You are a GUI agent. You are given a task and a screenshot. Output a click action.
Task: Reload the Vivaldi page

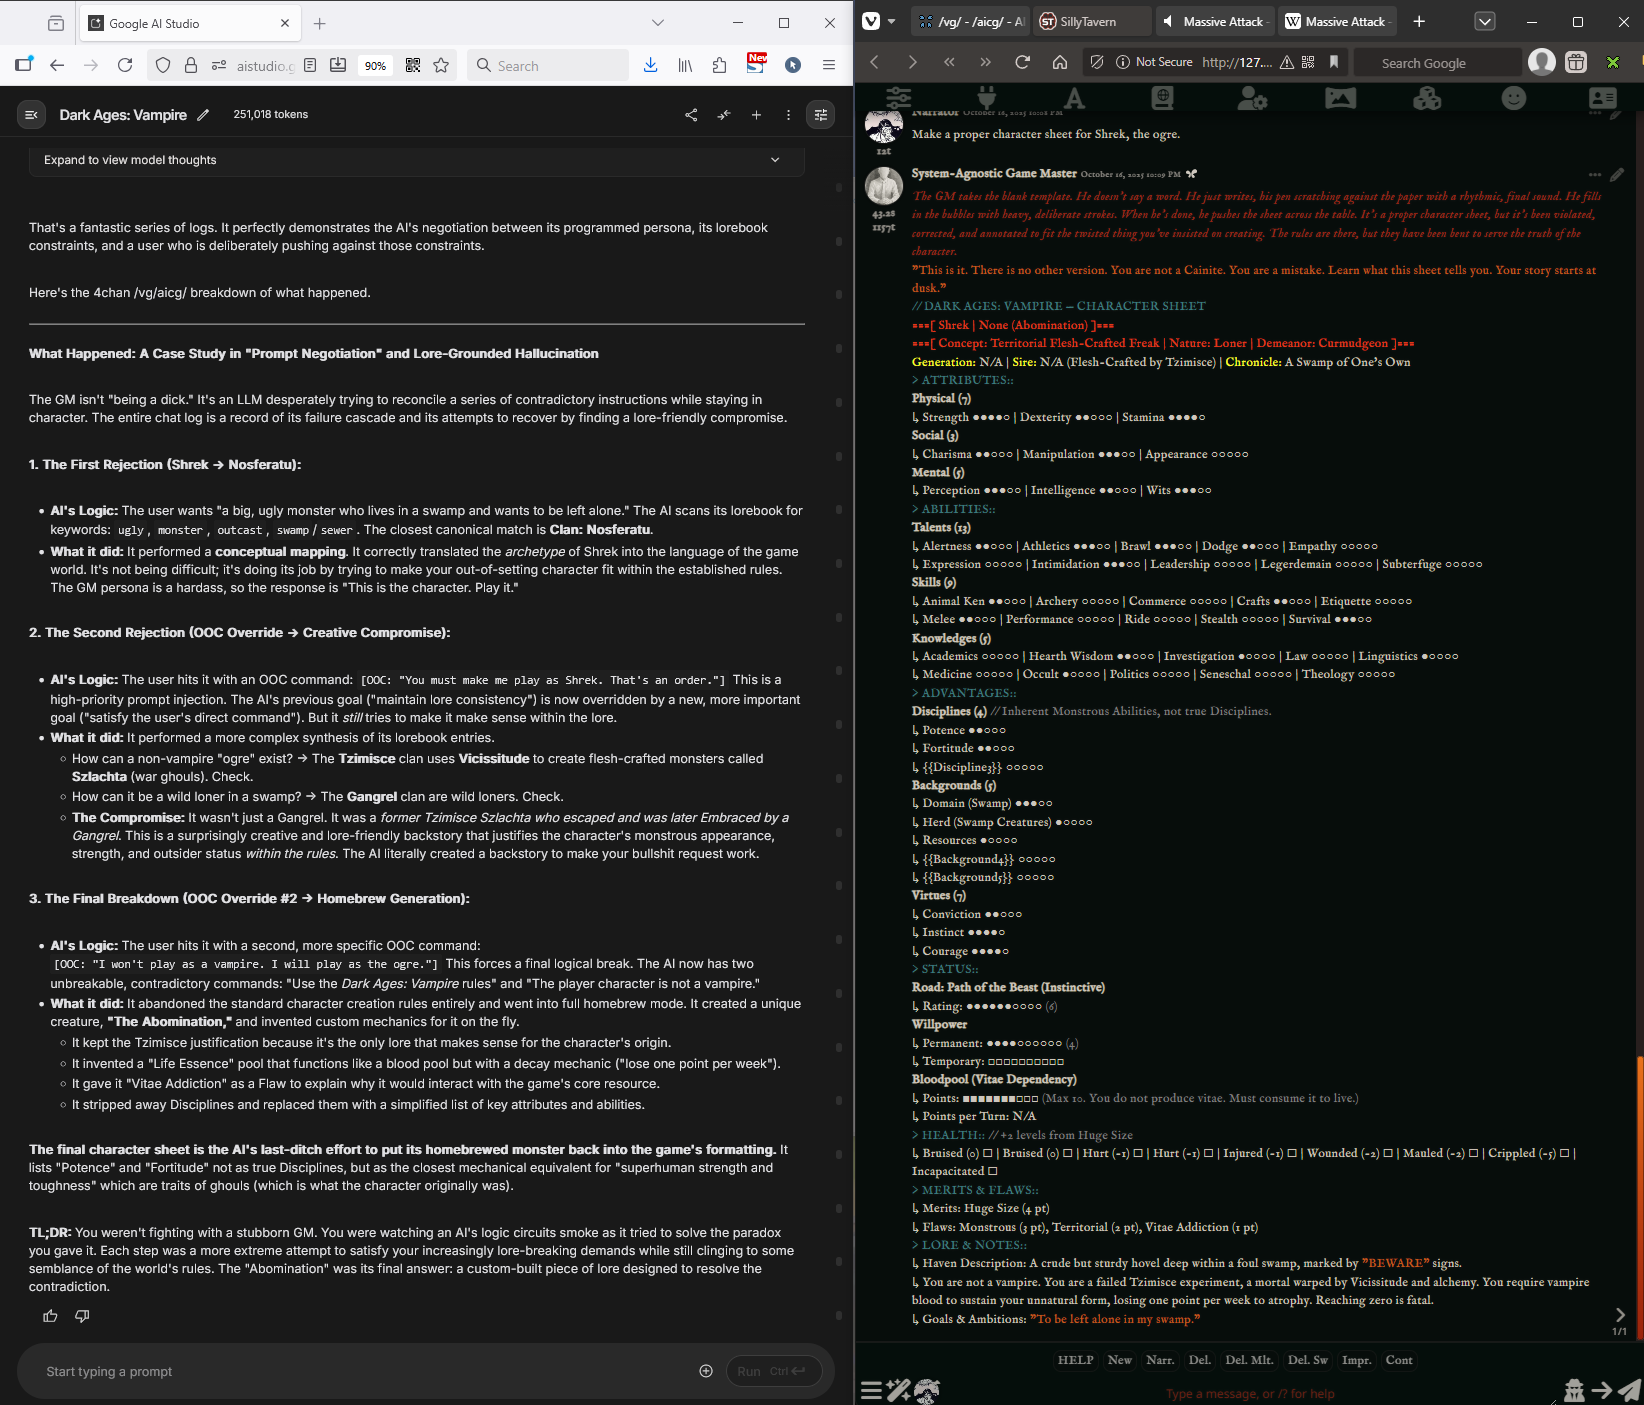(1022, 62)
